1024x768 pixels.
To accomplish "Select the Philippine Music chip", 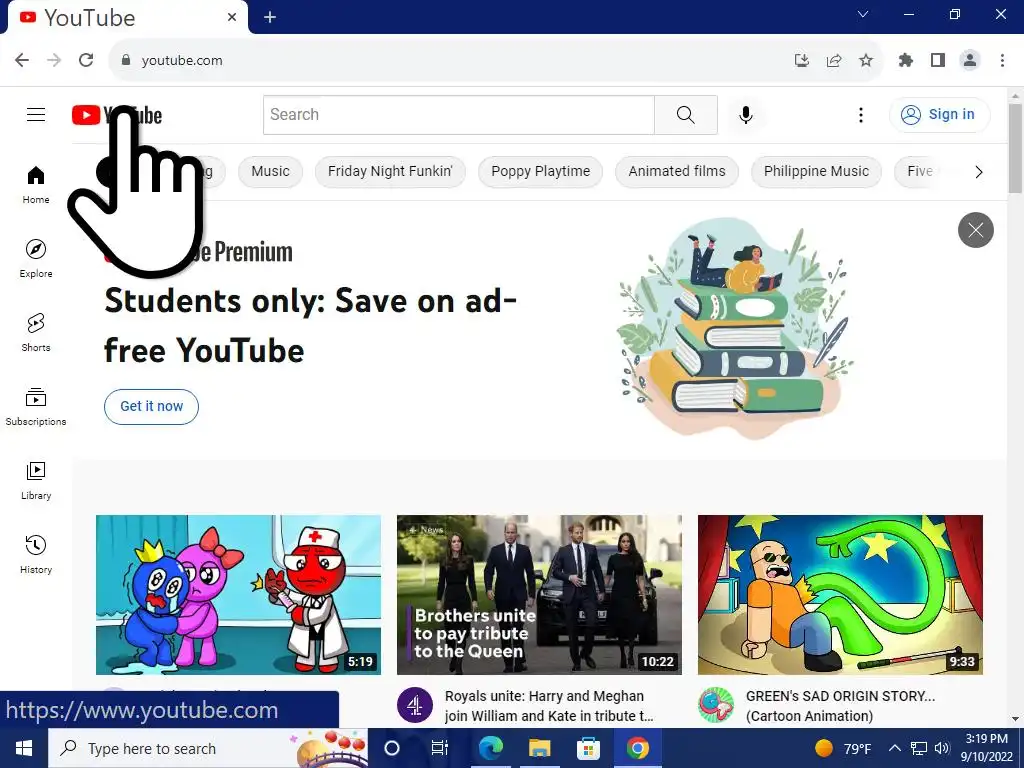I will (x=816, y=172).
